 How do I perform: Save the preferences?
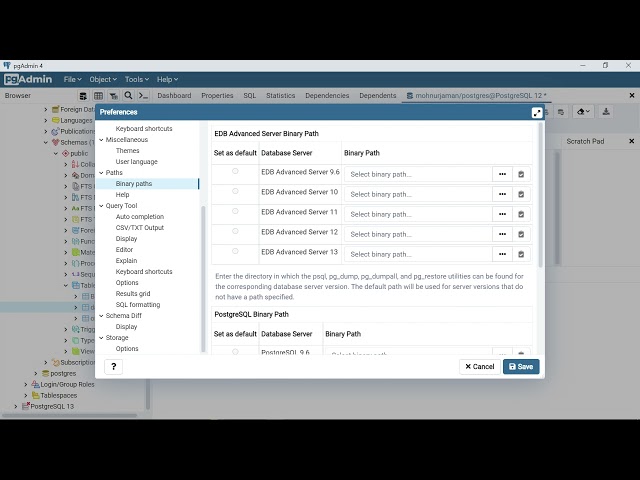[521, 367]
